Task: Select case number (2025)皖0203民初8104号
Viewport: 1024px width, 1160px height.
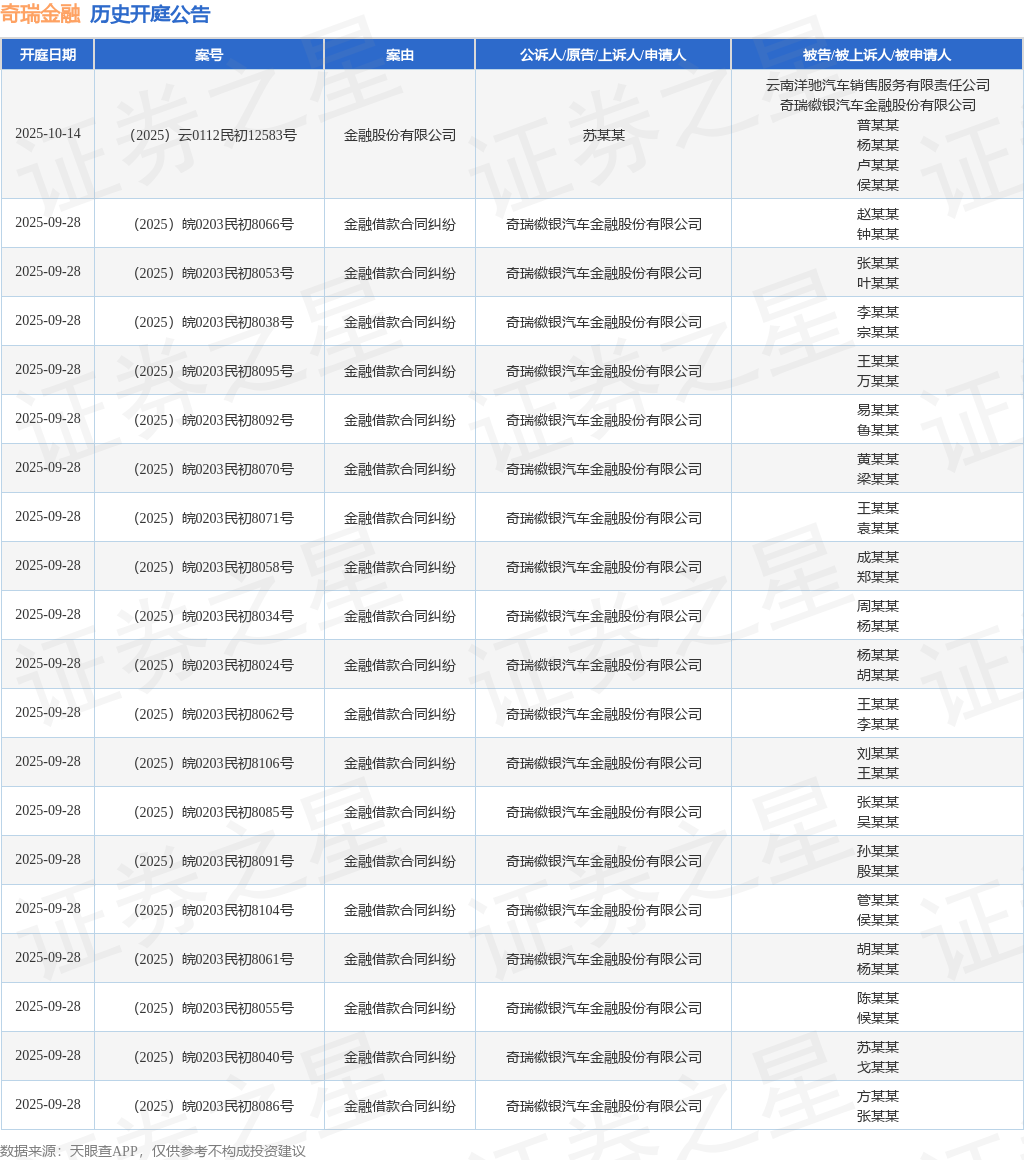Action: point(209,910)
